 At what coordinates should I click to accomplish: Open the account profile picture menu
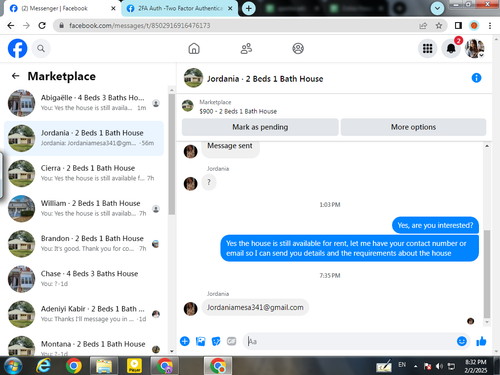(475, 49)
